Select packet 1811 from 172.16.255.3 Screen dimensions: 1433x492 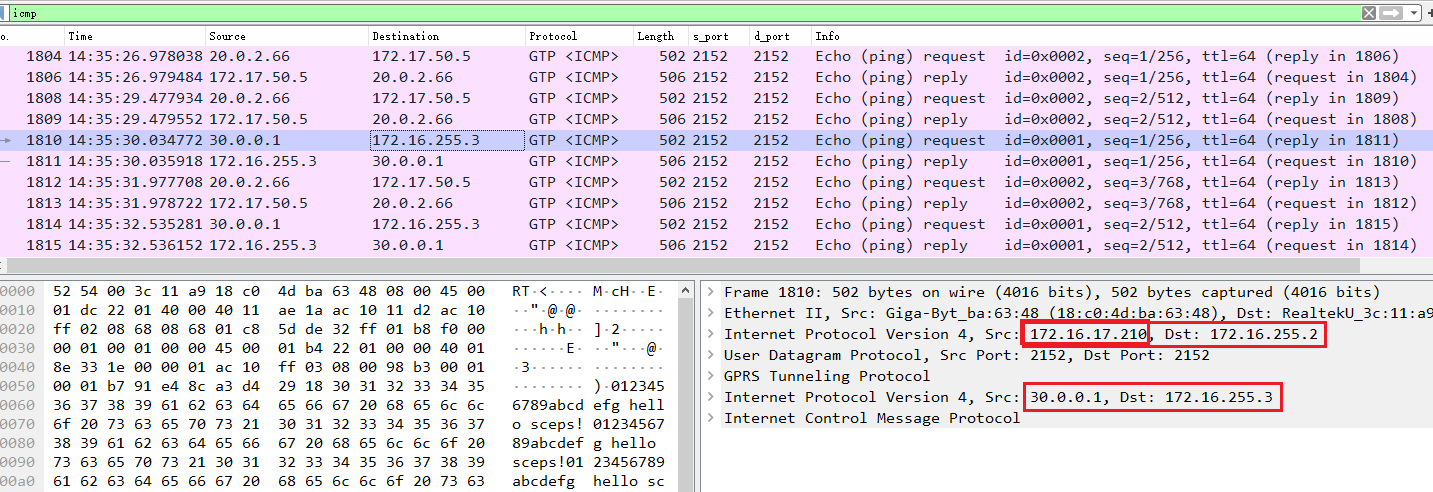716,161
